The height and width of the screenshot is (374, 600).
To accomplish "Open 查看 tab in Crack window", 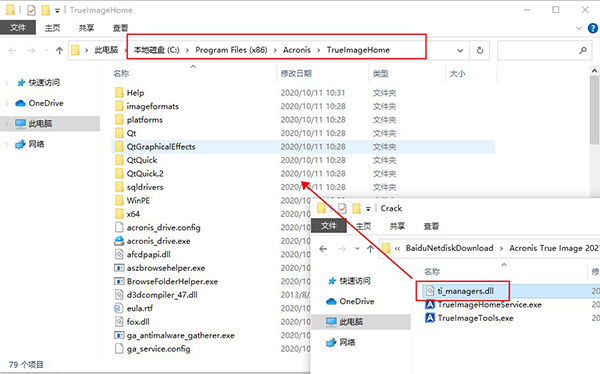I will coord(431,226).
